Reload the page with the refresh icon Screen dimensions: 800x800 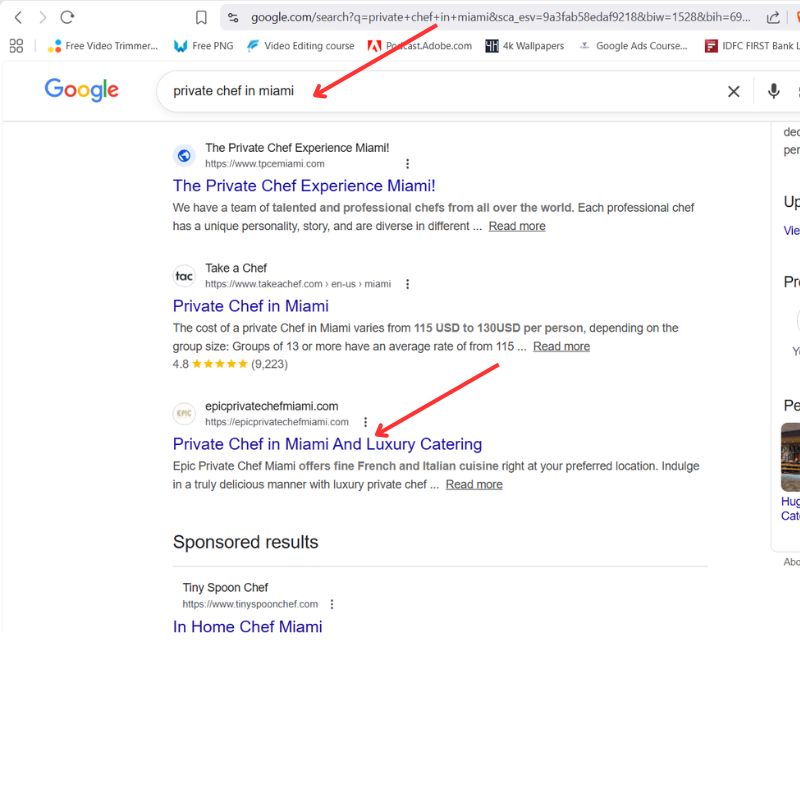click(67, 17)
